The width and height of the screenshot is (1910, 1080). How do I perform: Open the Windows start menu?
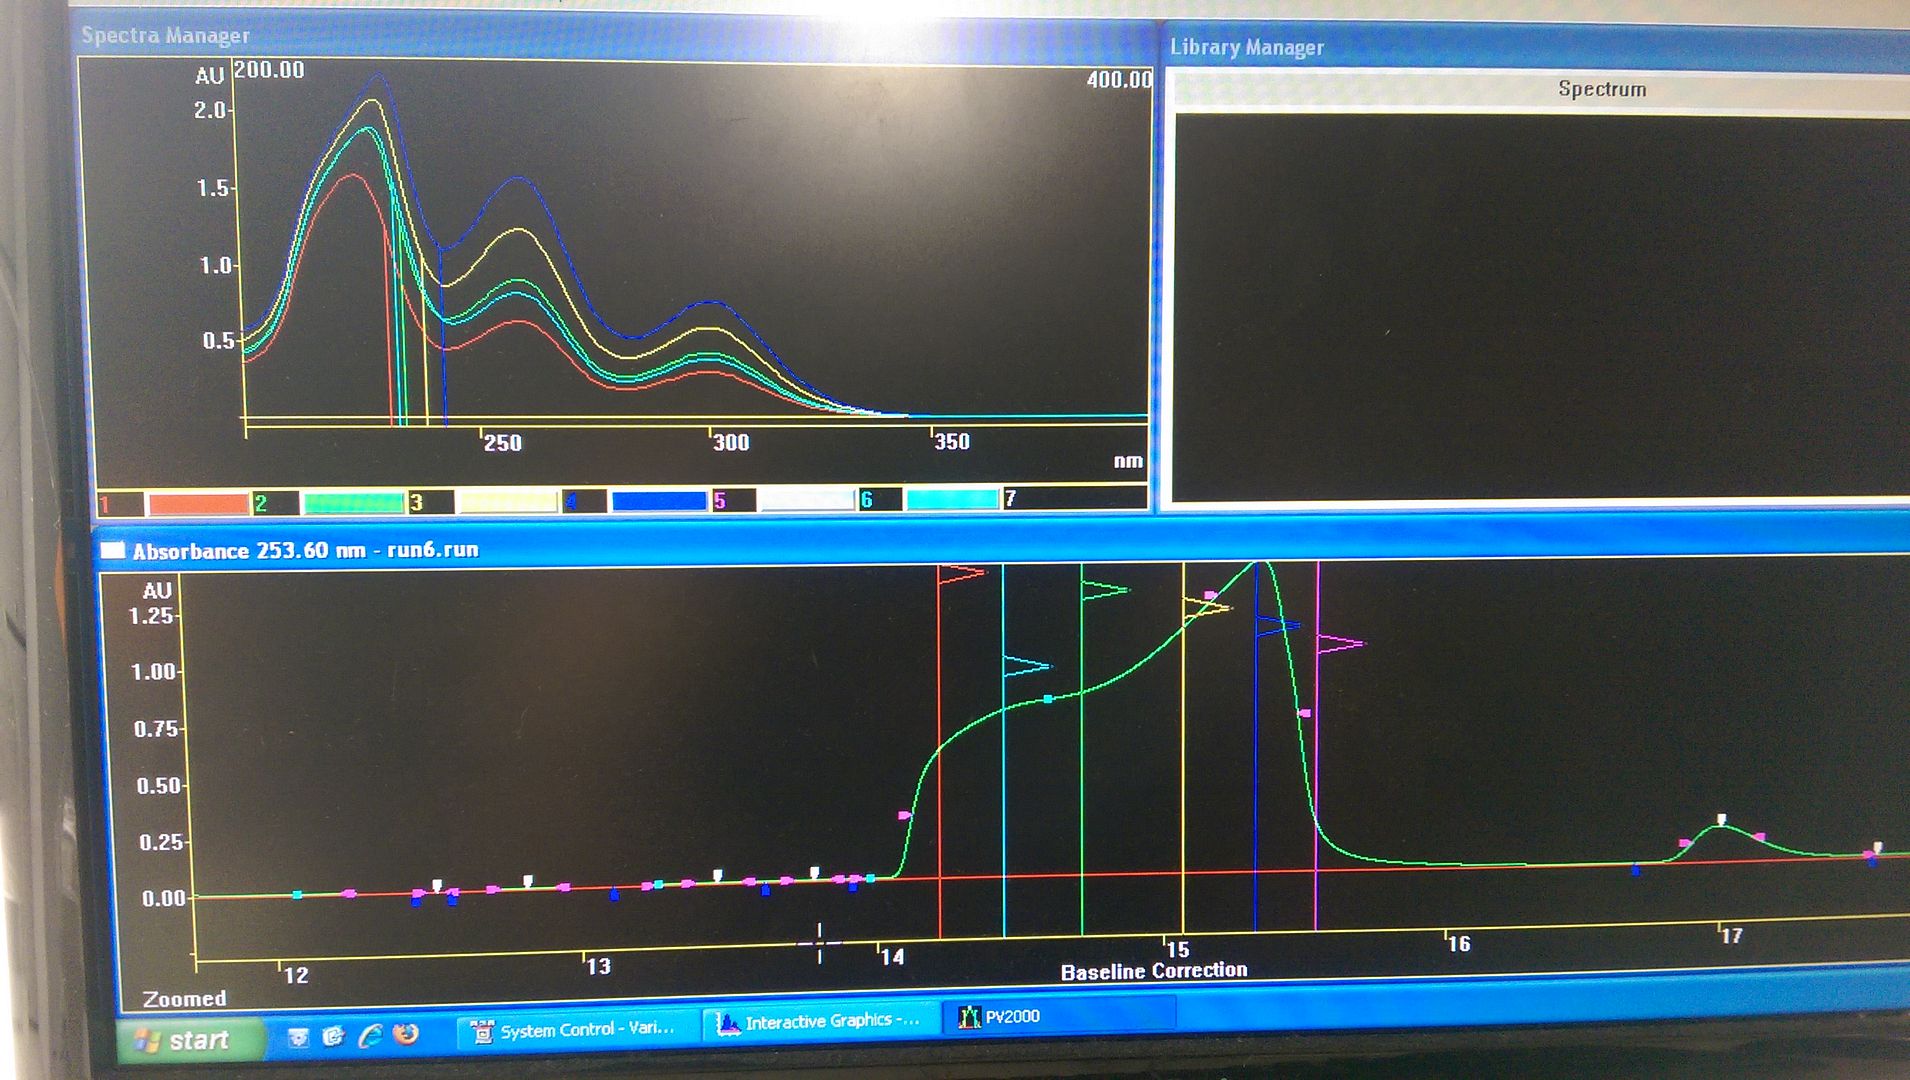pyautogui.click(x=188, y=1040)
